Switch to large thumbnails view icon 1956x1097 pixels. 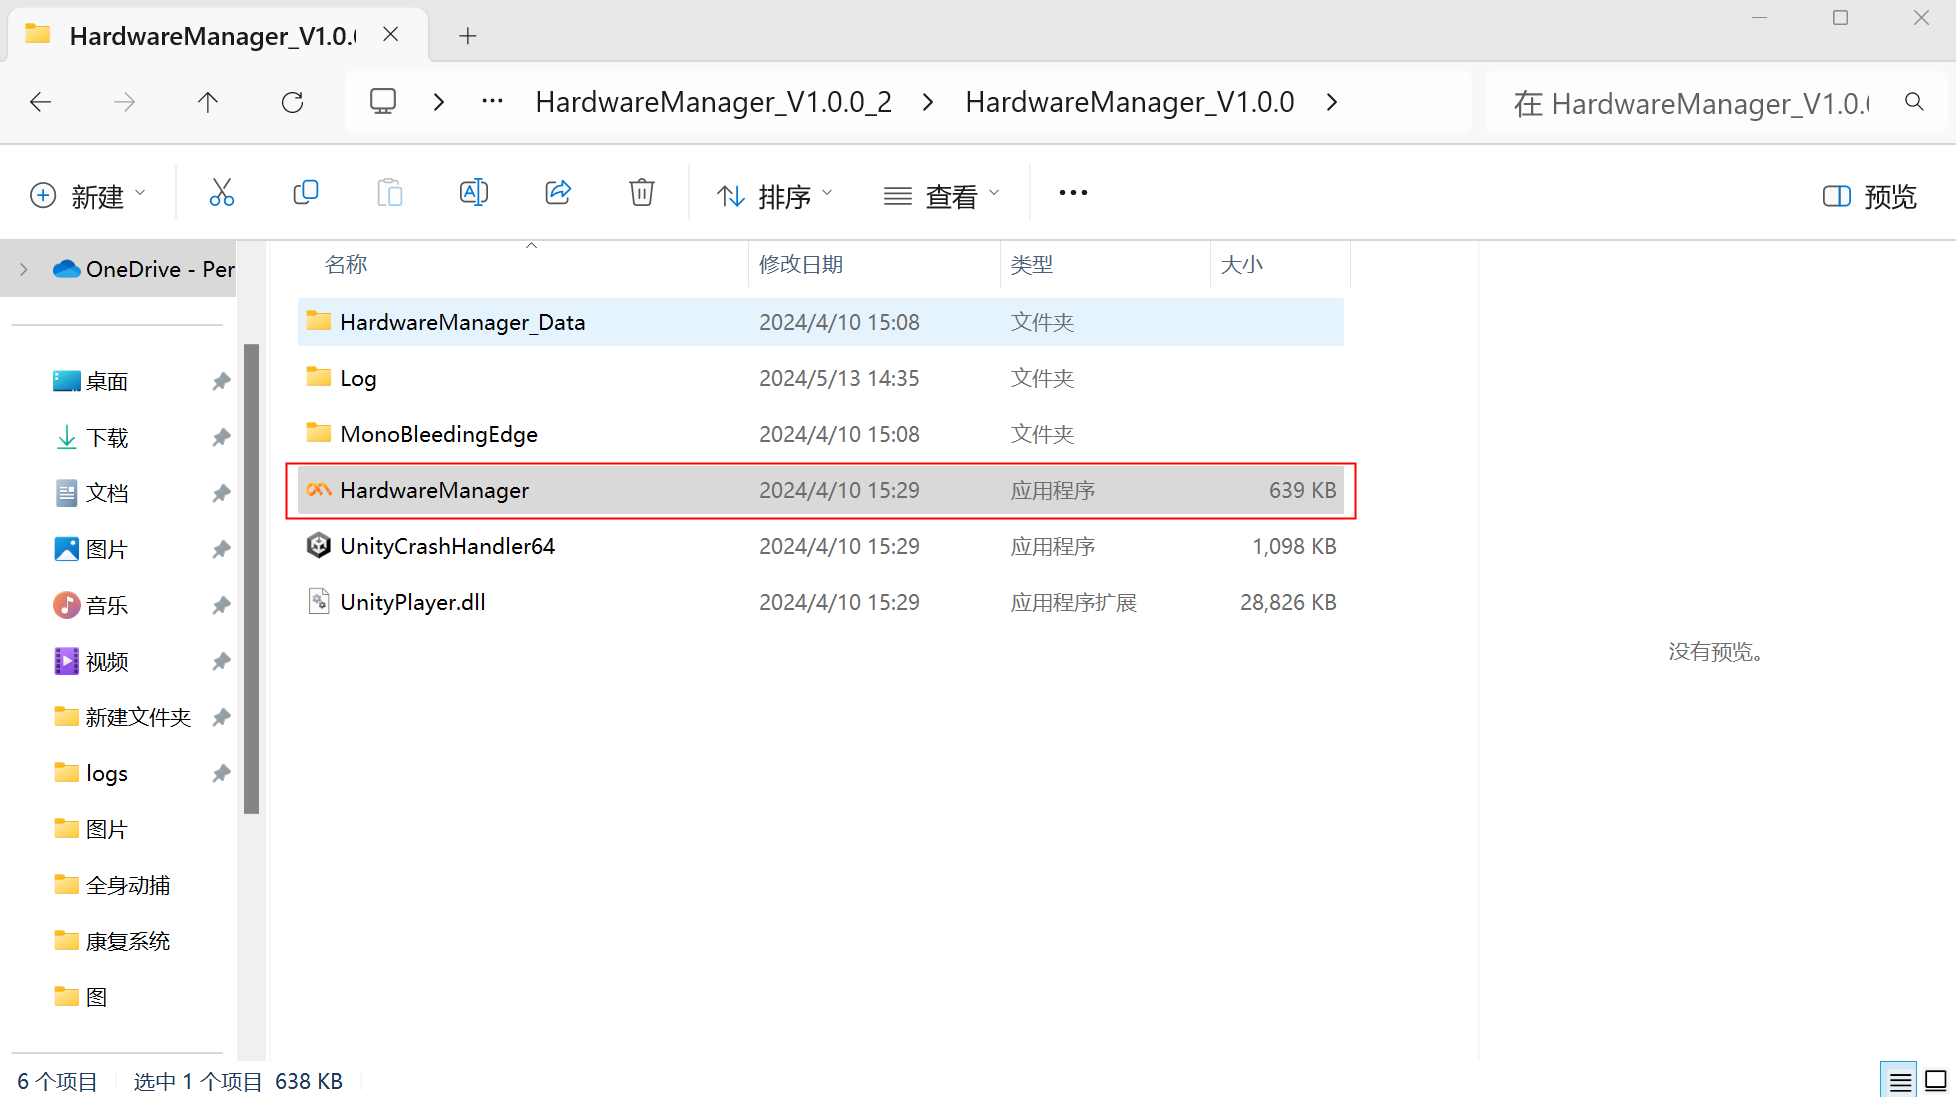1936,1081
